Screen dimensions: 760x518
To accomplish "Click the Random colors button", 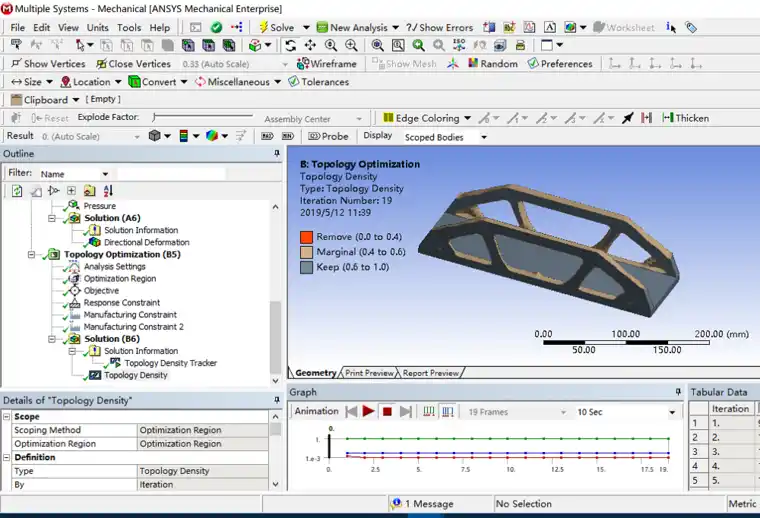I will click(493, 63).
